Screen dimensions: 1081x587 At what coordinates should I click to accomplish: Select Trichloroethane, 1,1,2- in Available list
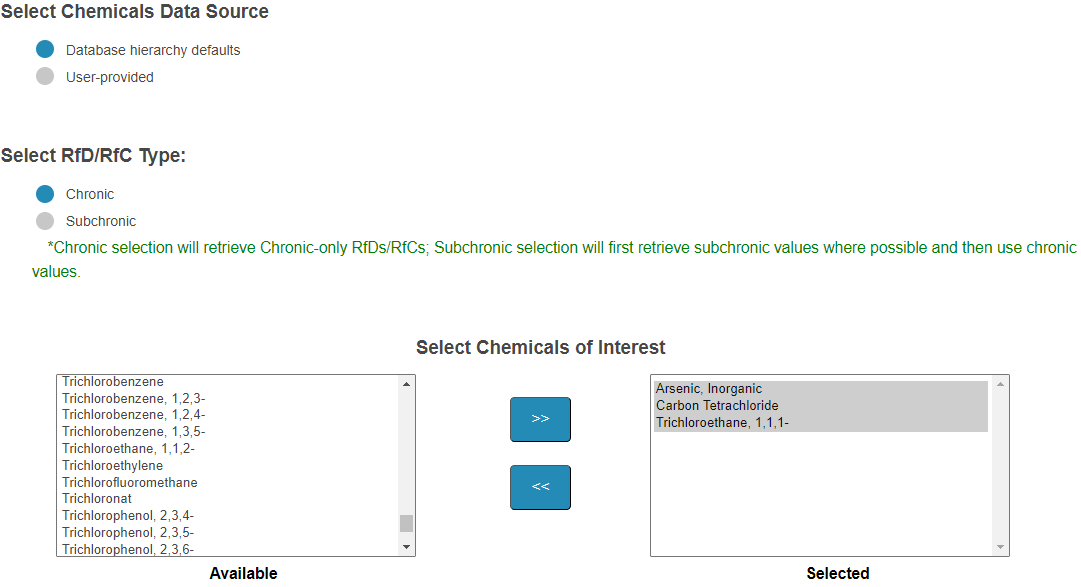128,448
